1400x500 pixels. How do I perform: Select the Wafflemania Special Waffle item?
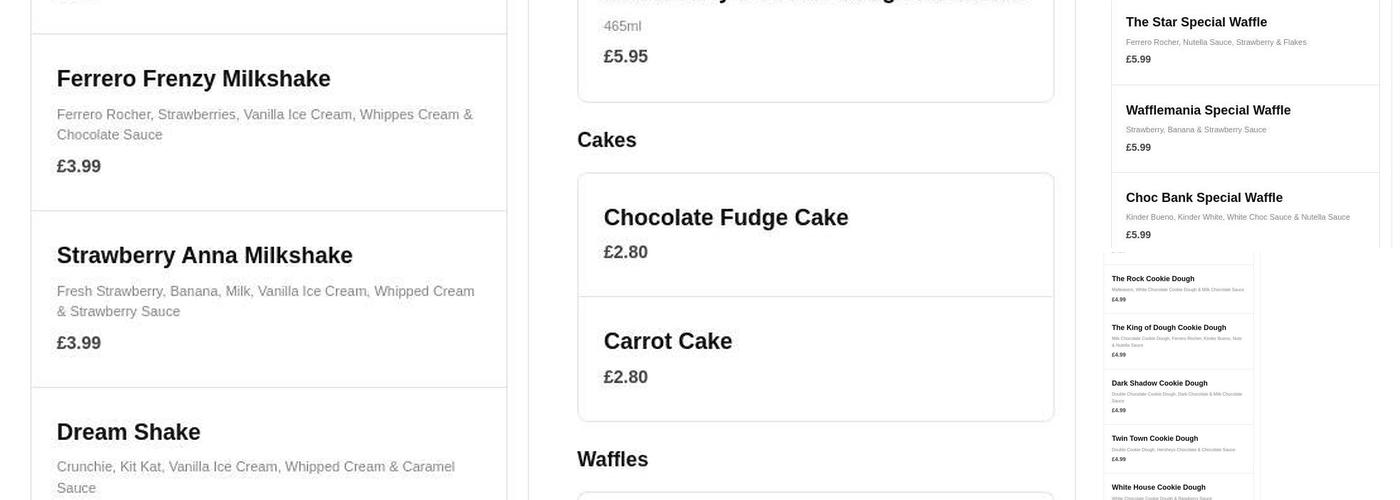click(x=1207, y=110)
